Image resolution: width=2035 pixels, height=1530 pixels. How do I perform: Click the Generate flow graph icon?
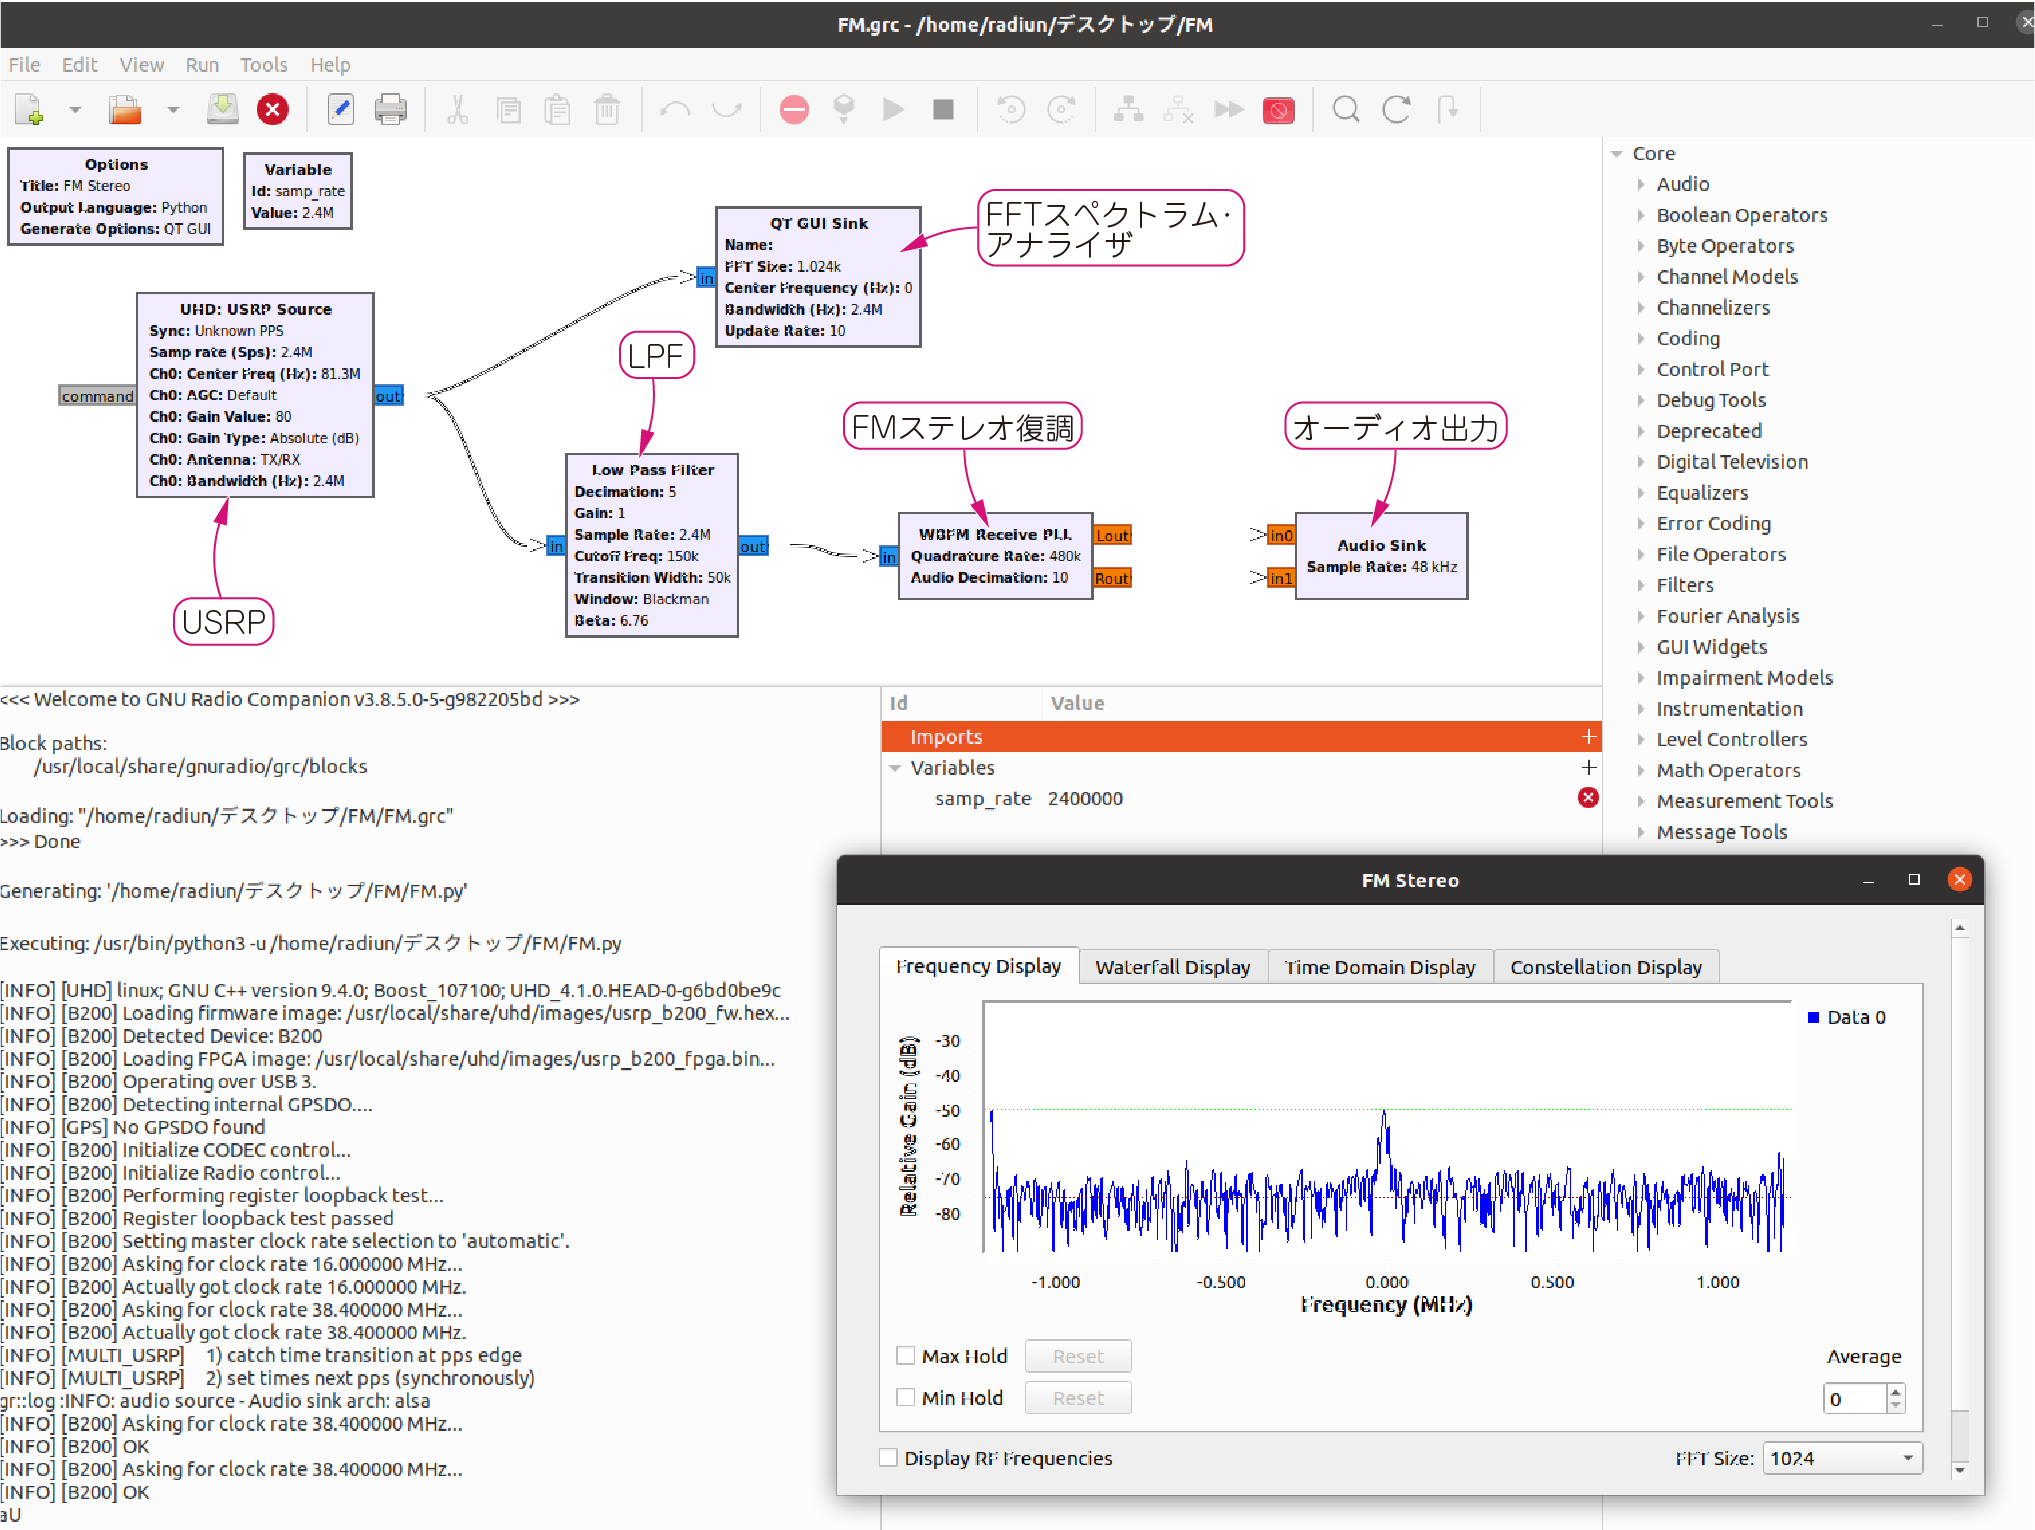[x=844, y=109]
